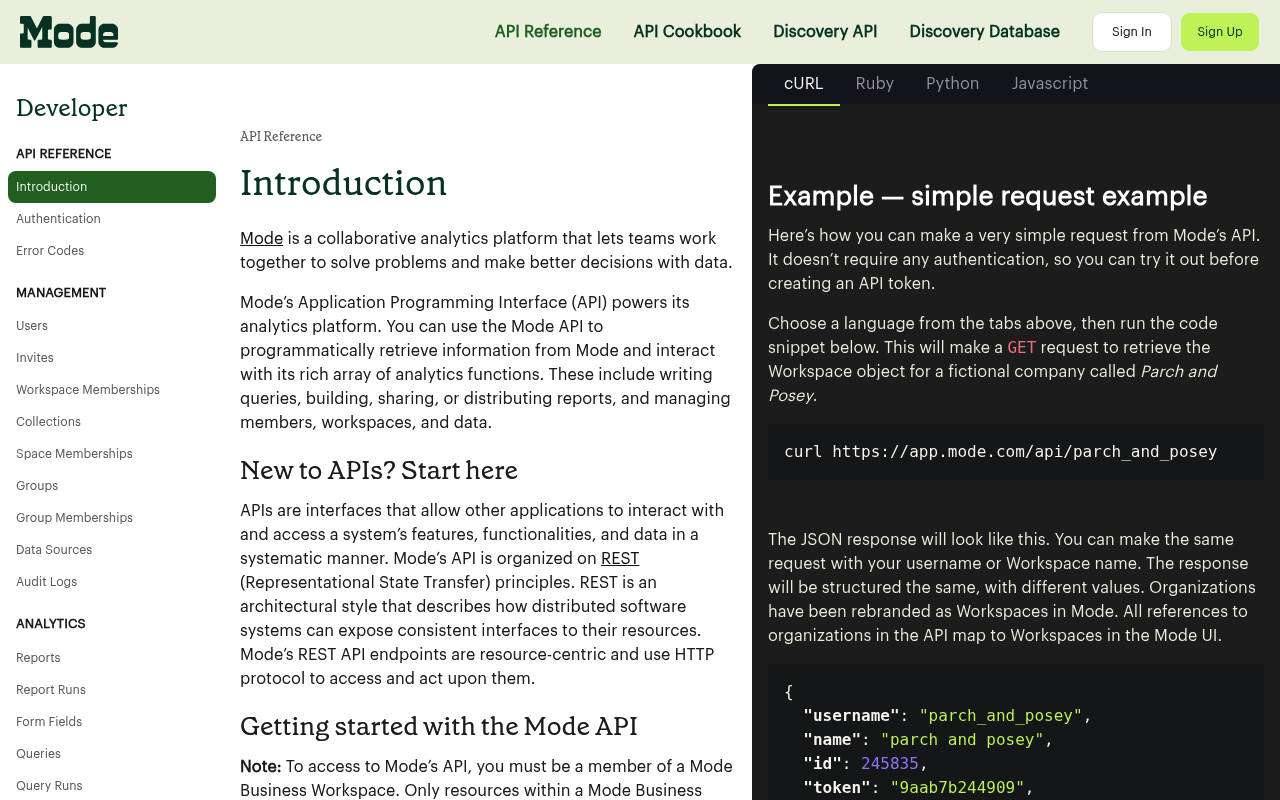1280x800 pixels.
Task: Click the 'Example — simple request example' heading
Action: tap(988, 196)
